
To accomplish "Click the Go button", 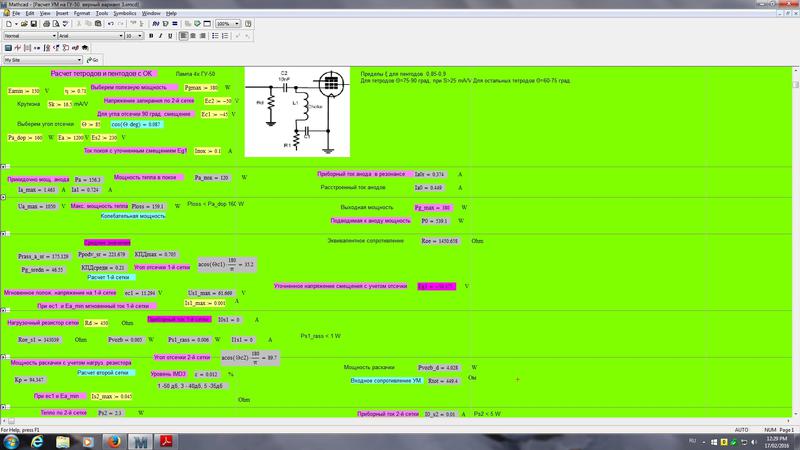I will 92,60.
